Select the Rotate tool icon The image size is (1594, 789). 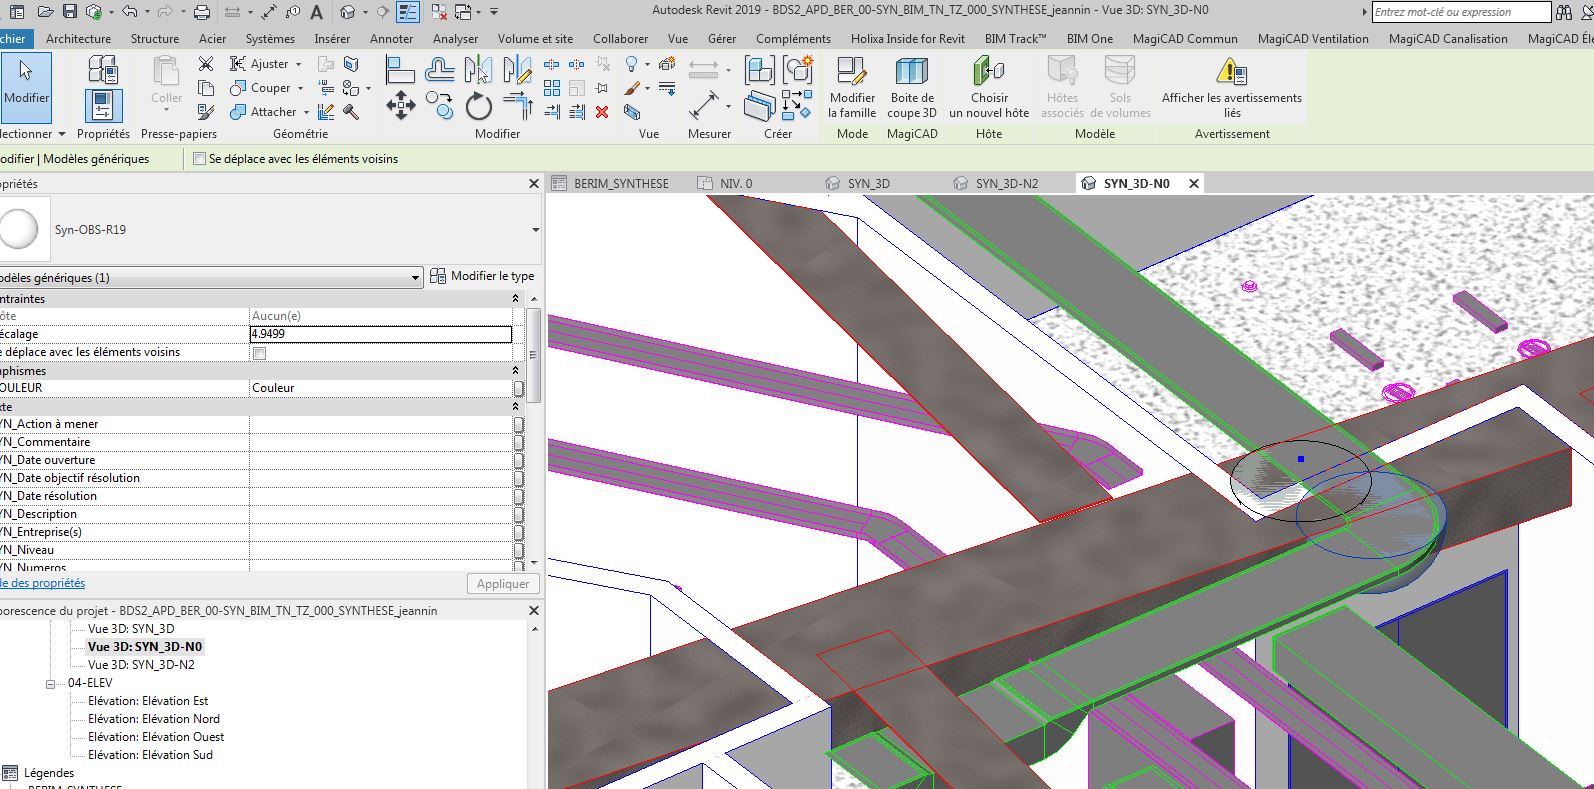479,106
